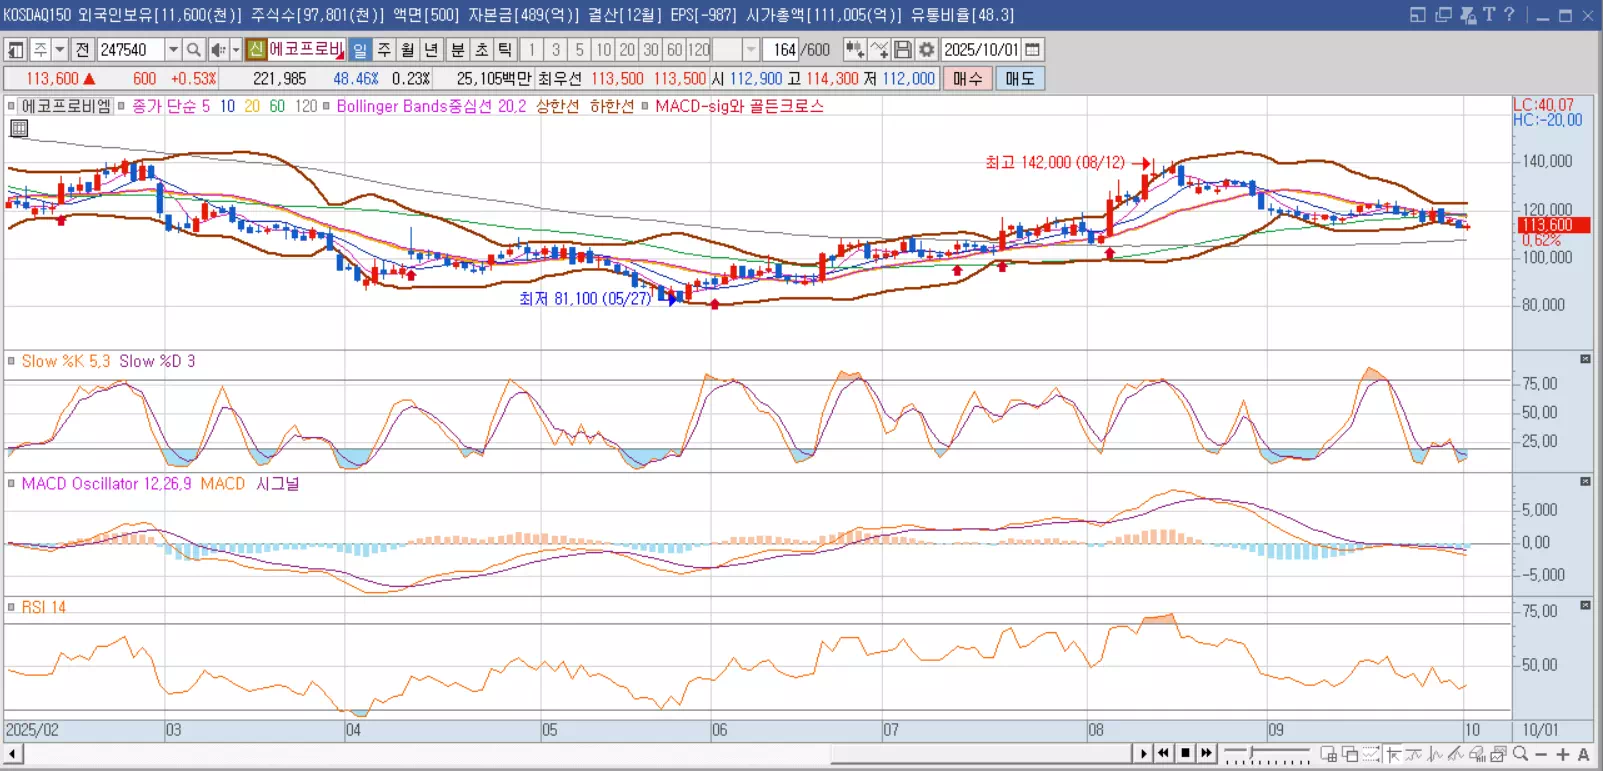Toggle the 신 button before stock name
This screenshot has height=771, width=1603.
[x=256, y=49]
